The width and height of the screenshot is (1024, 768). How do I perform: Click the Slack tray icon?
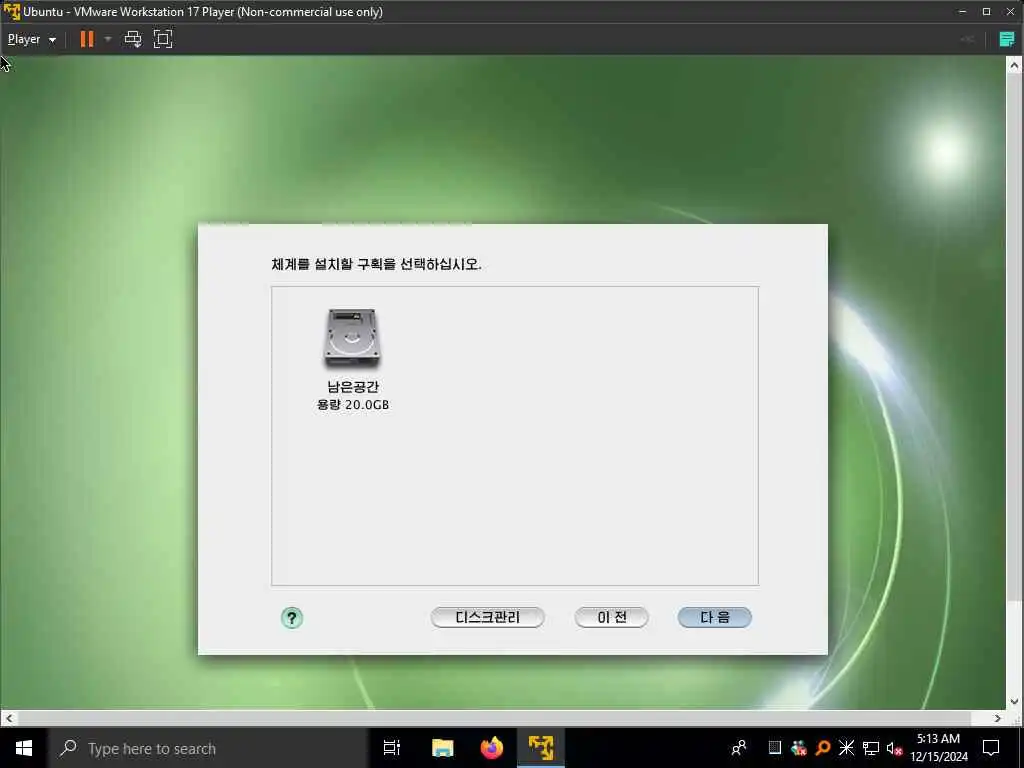[799, 748]
